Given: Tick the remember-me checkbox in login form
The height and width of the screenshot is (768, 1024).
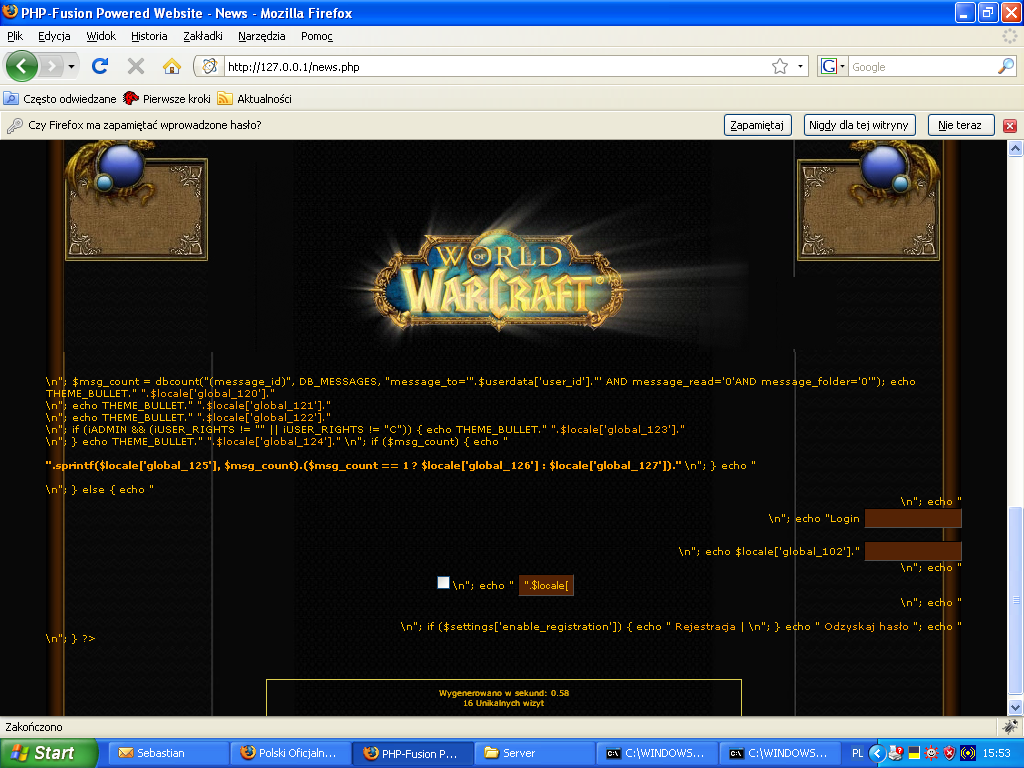Looking at the screenshot, I should (443, 583).
